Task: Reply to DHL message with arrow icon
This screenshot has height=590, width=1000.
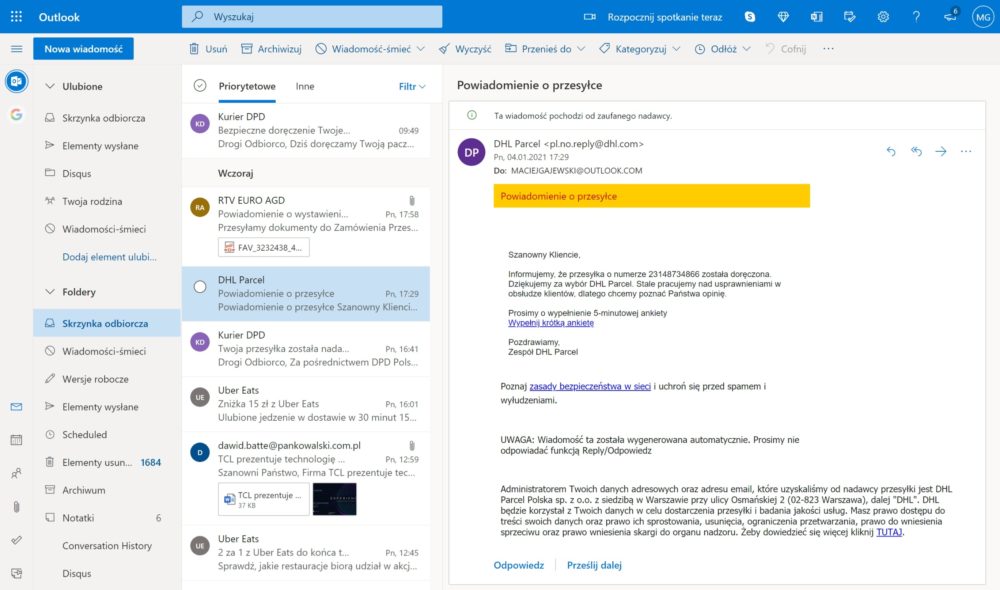Action: tap(891, 151)
